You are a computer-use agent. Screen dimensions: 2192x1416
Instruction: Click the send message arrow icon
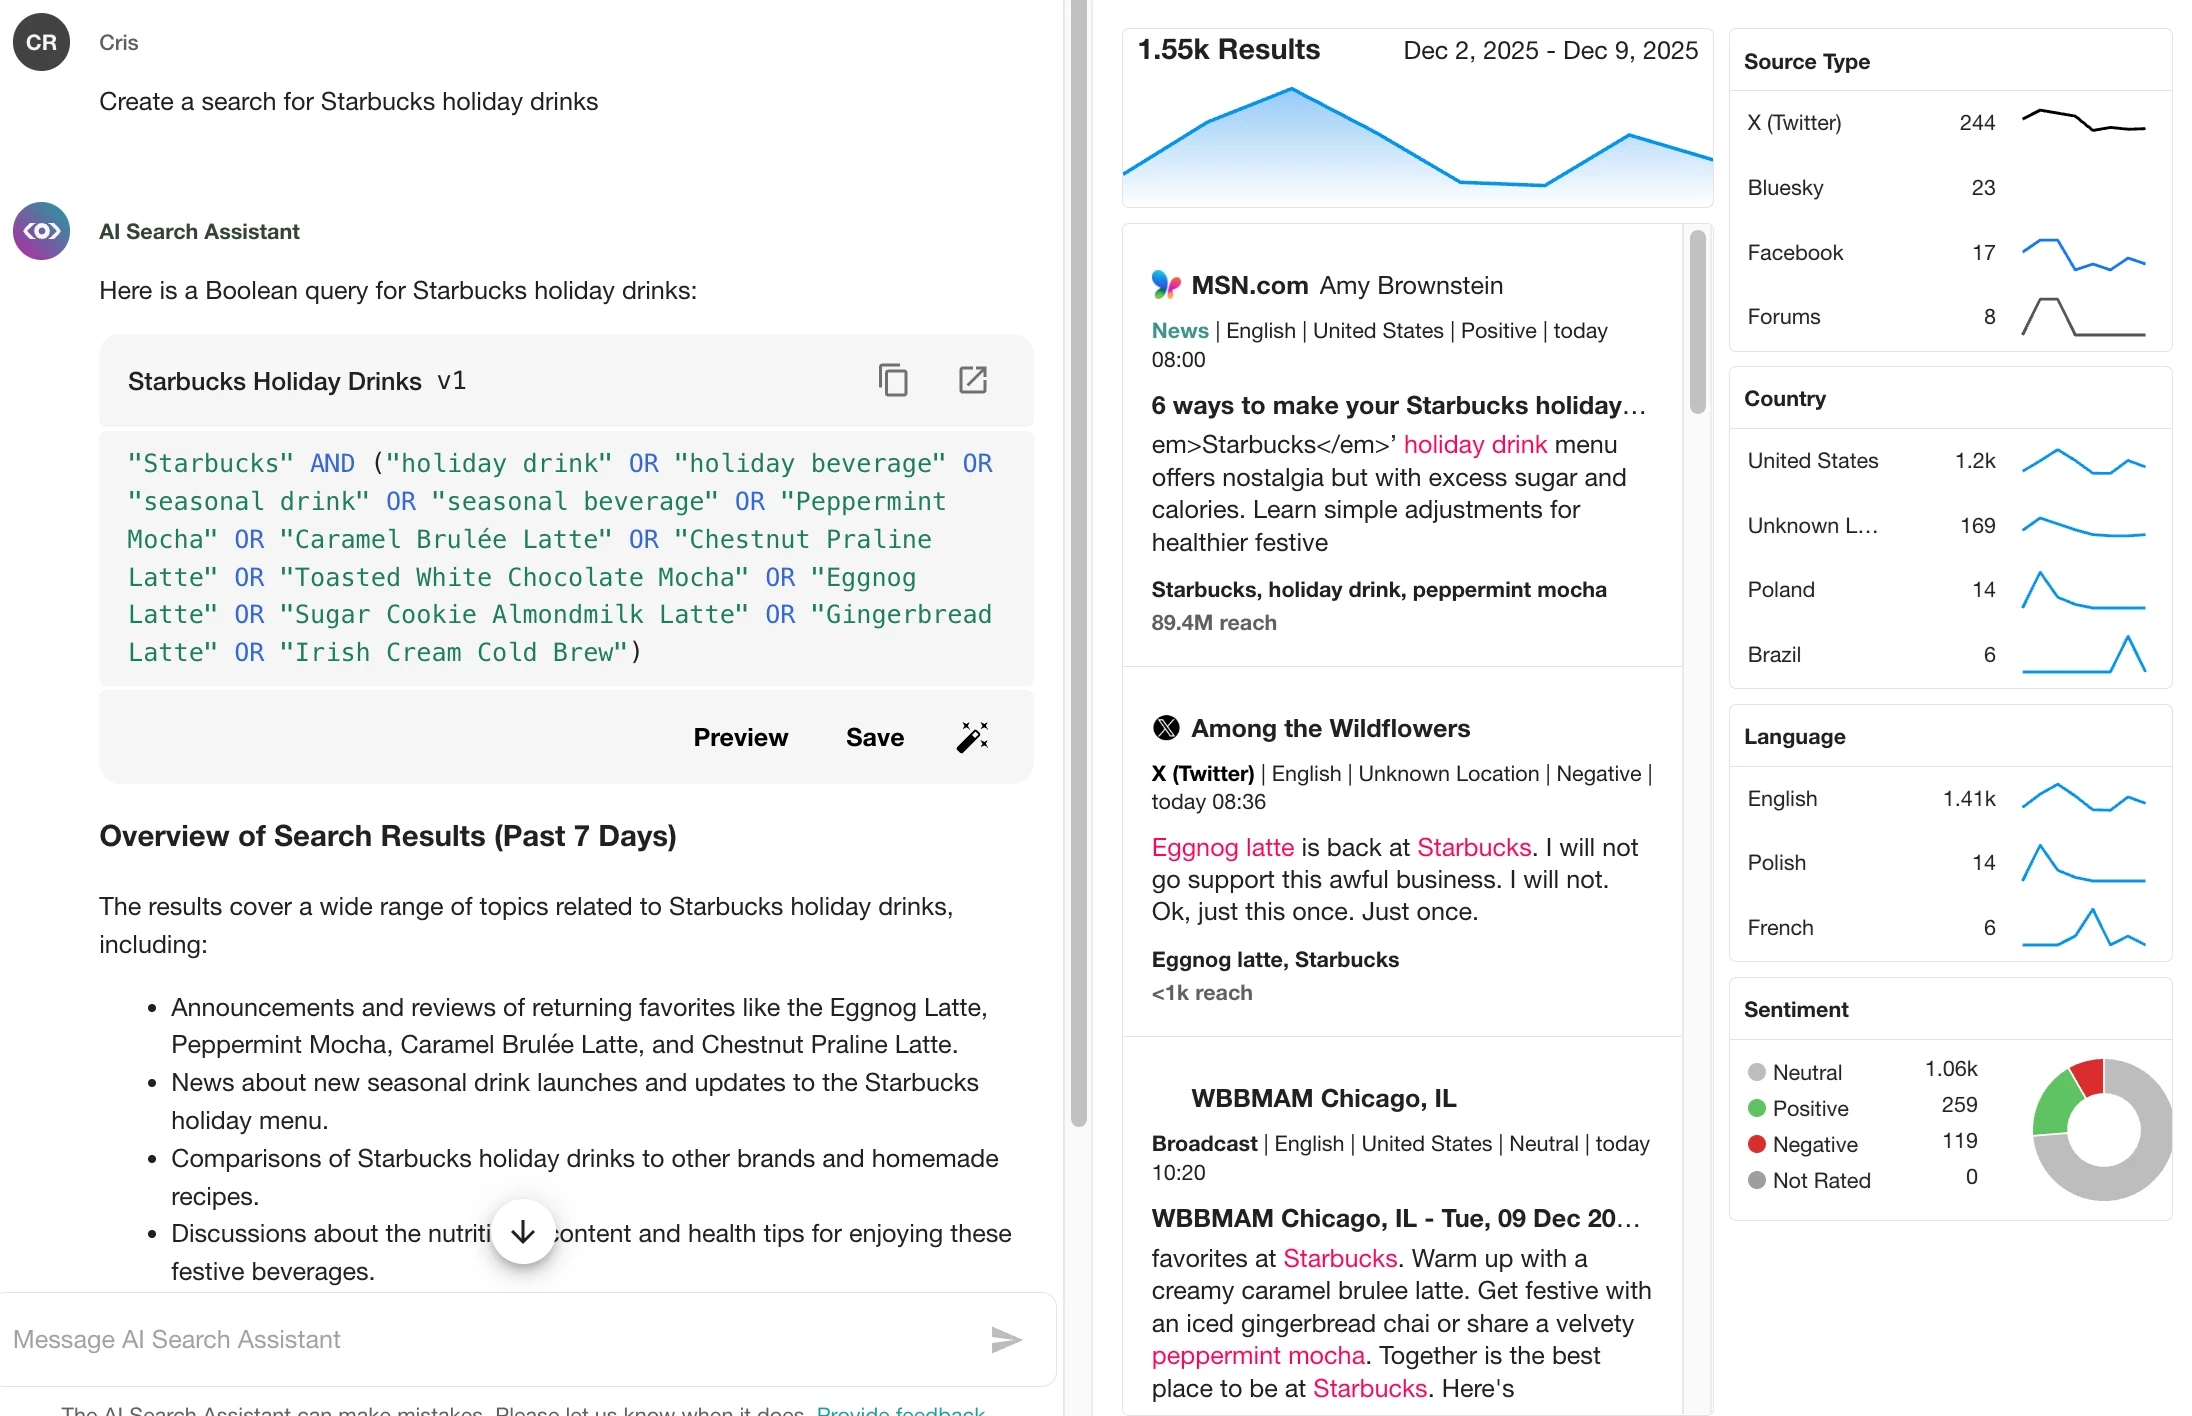click(1005, 1339)
